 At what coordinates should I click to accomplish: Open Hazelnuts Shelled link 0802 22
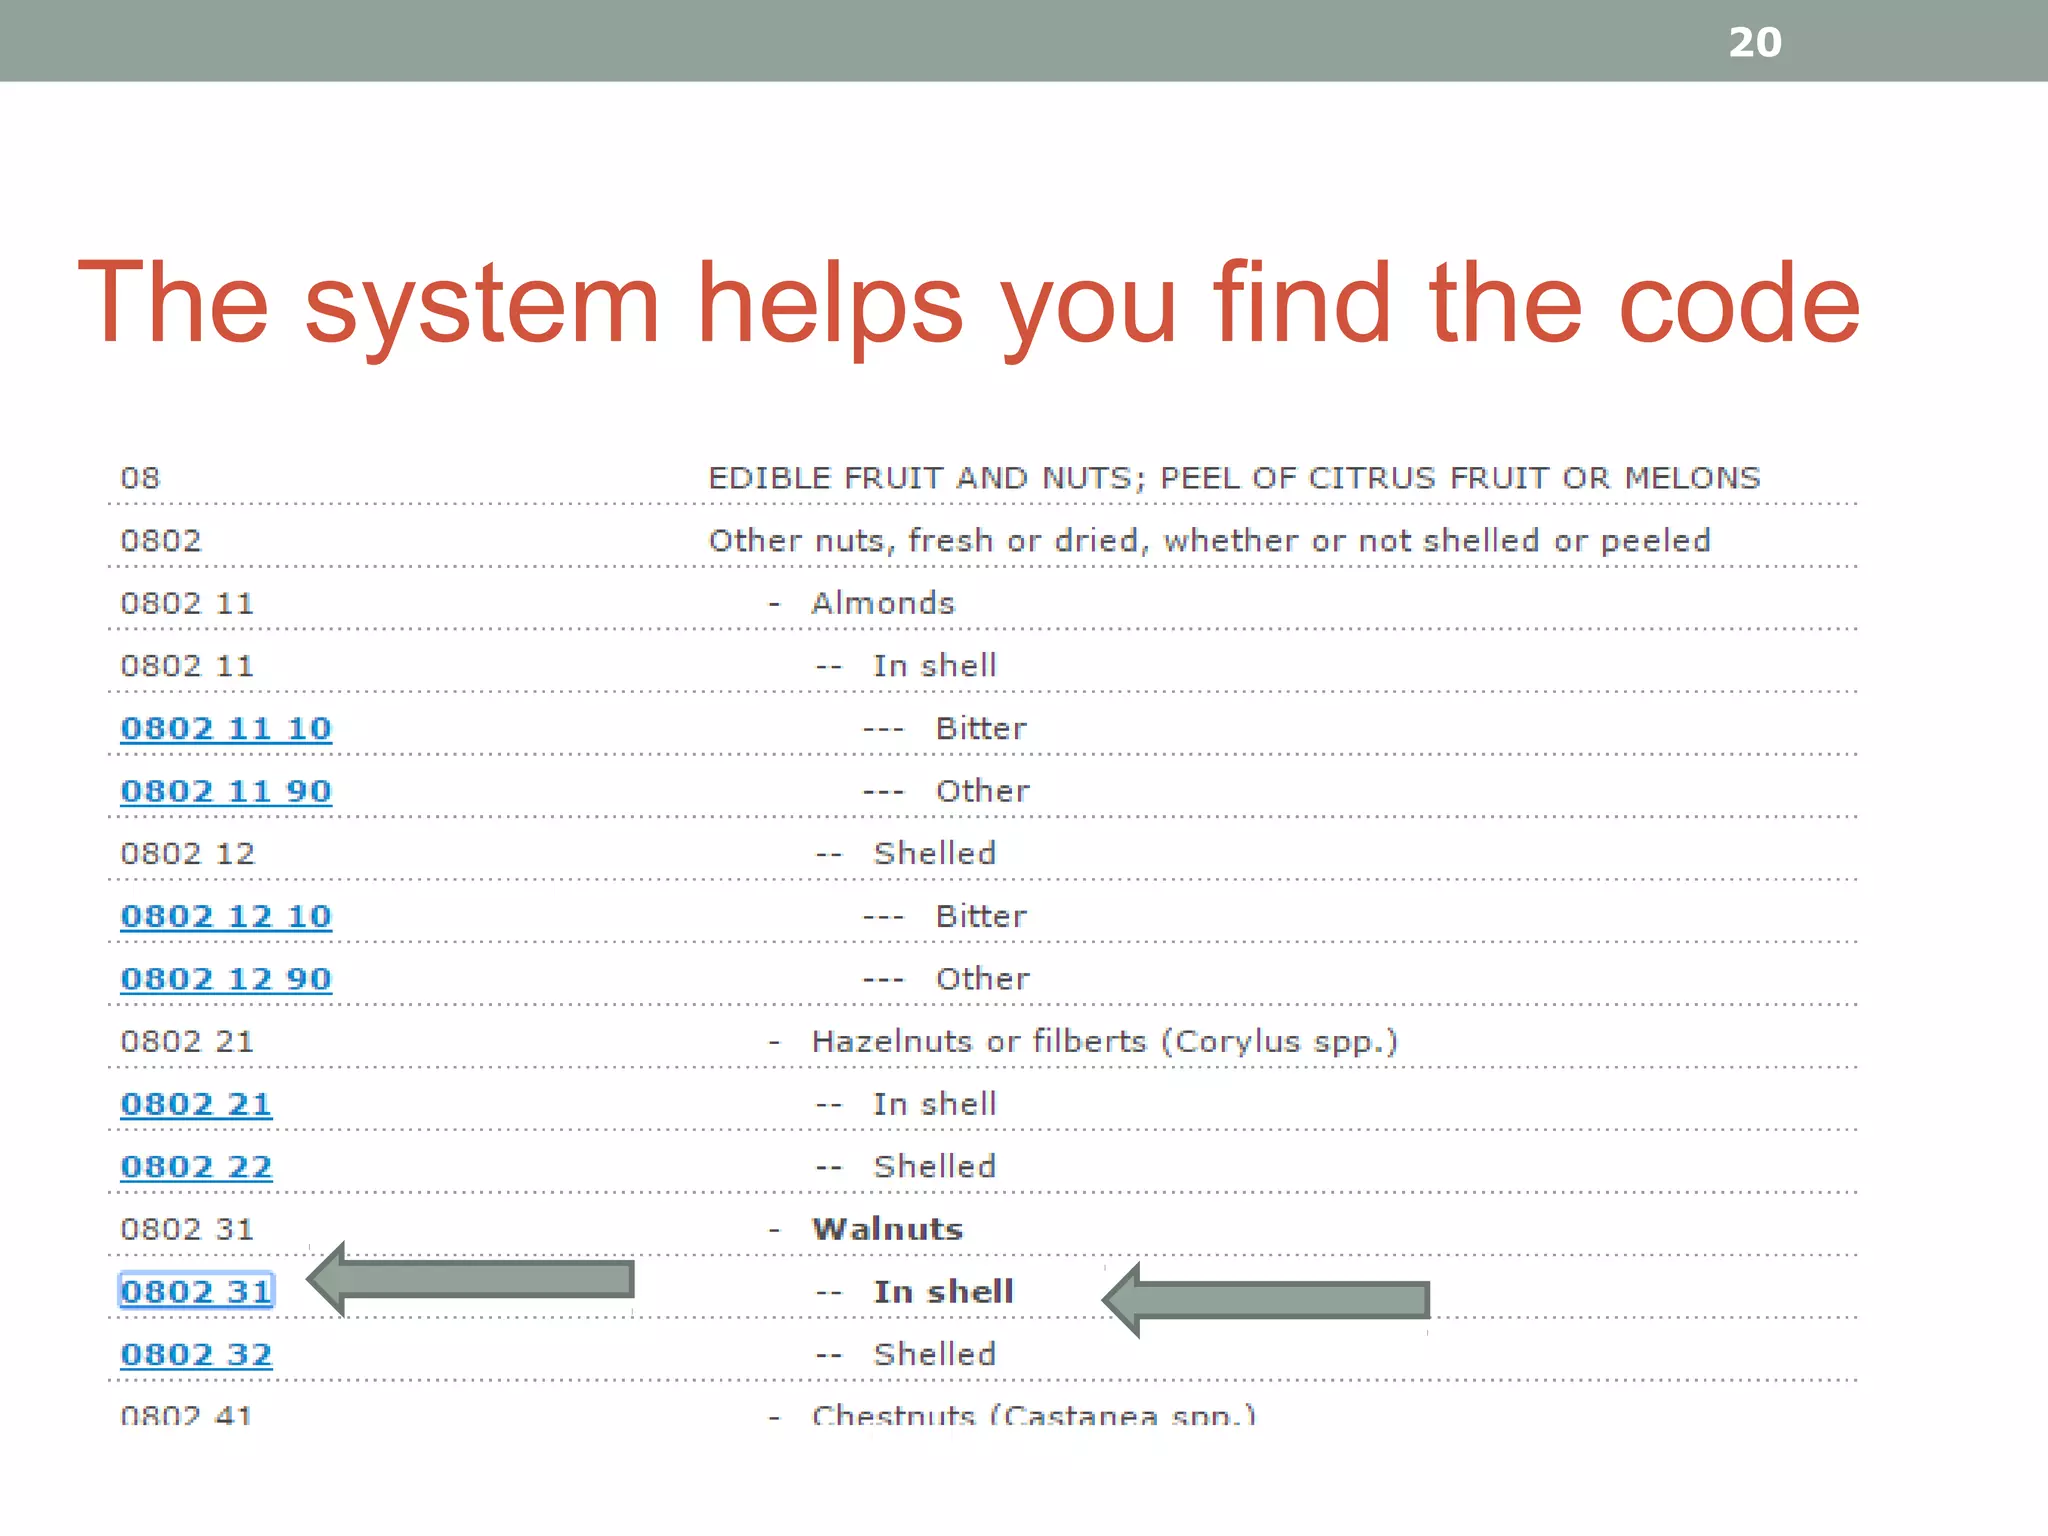pos(196,1167)
